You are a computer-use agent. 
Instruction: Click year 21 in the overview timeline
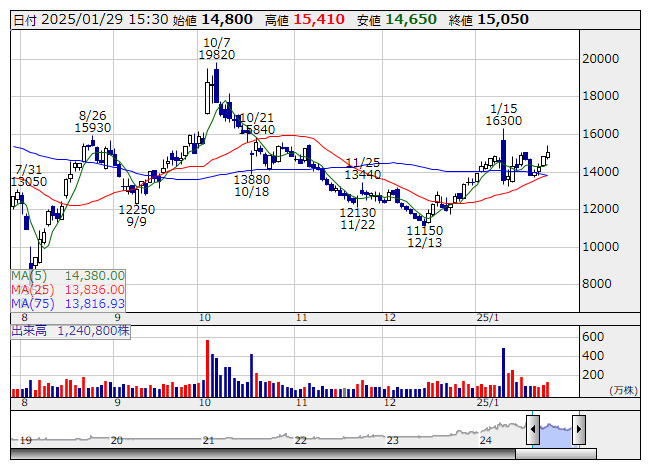pos(208,440)
